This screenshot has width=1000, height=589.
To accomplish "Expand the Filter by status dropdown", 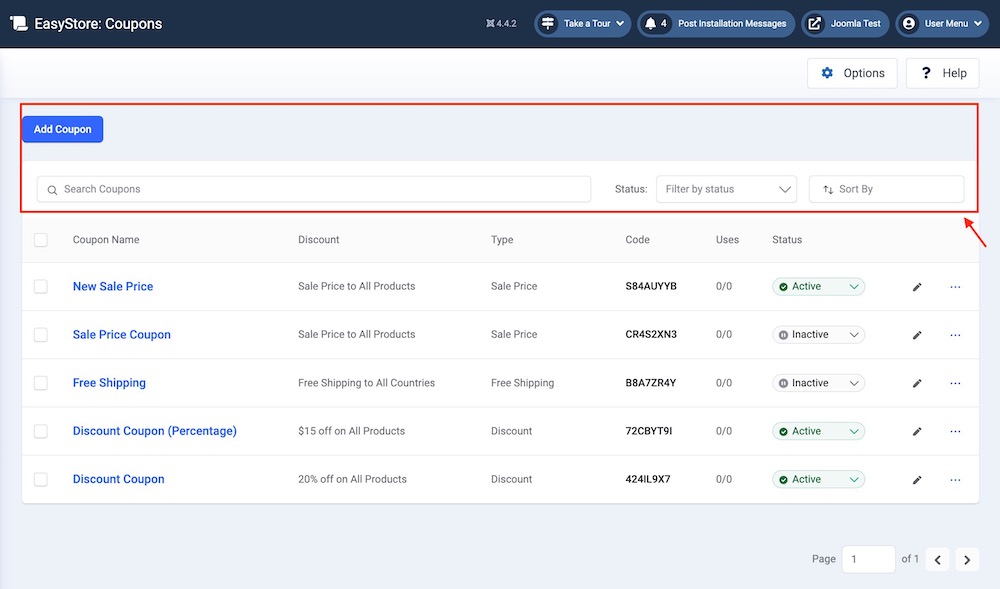I will (x=726, y=189).
